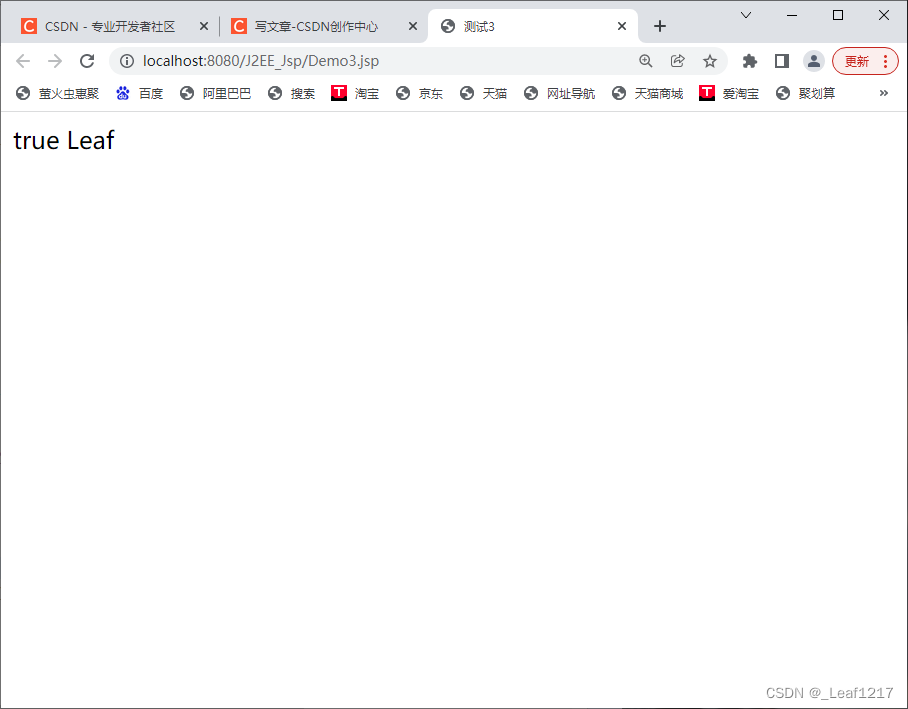Image resolution: width=908 pixels, height=709 pixels.
Task: Close the 测试3 tab
Action: pos(622,26)
